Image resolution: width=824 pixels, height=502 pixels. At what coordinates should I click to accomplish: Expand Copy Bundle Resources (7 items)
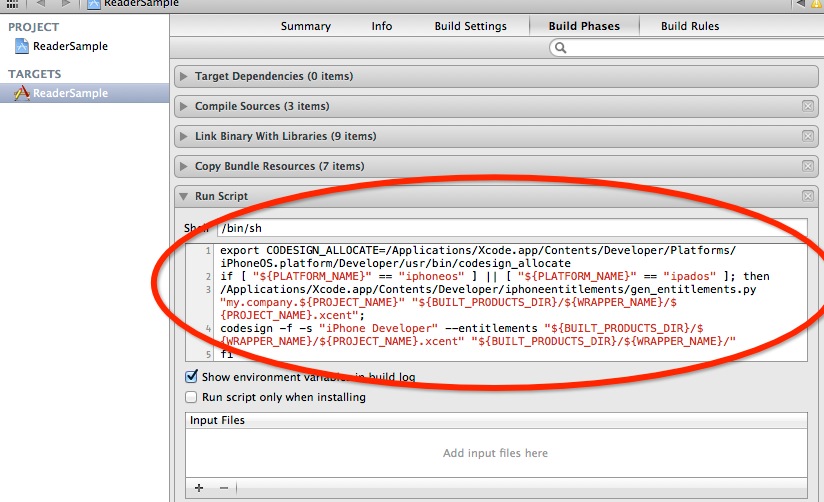tap(183, 166)
